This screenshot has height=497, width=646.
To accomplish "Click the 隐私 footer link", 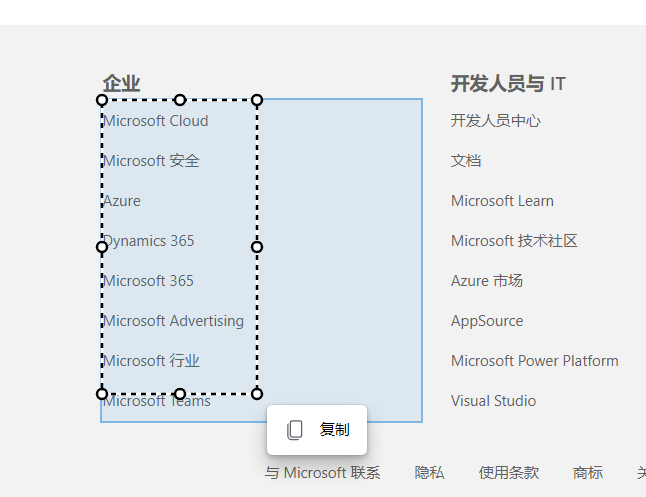I will point(429,473).
